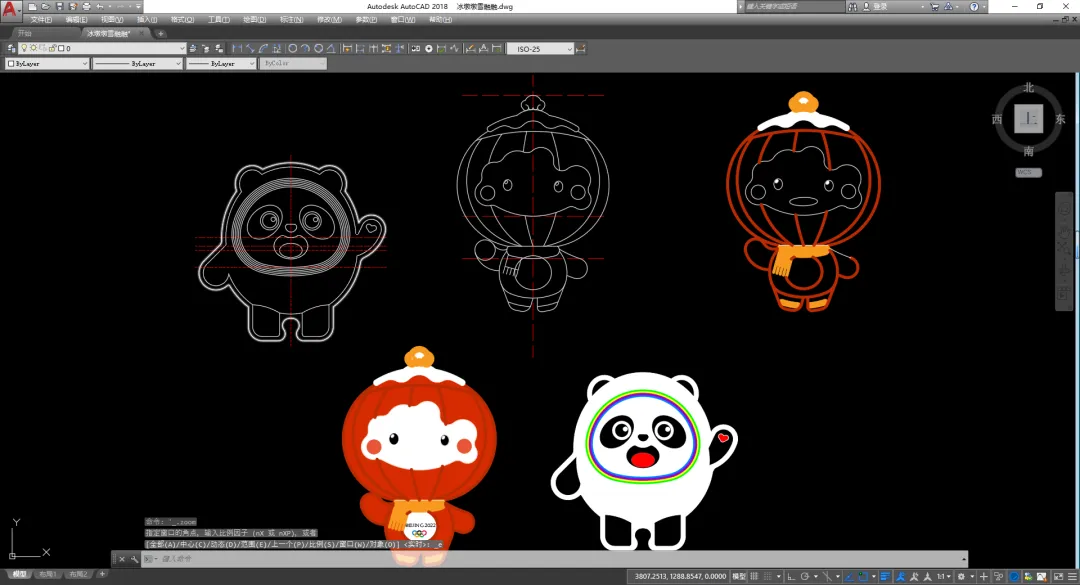Click the help question mark icon
Image resolution: width=1080 pixels, height=585 pixels.
(974, 6)
